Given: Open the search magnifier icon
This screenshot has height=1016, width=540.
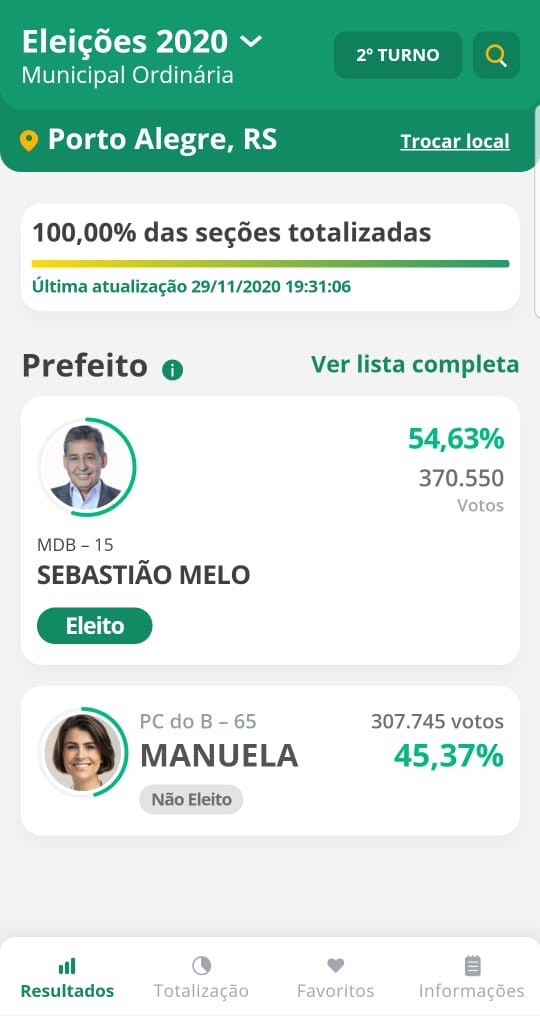Looking at the screenshot, I should point(496,56).
